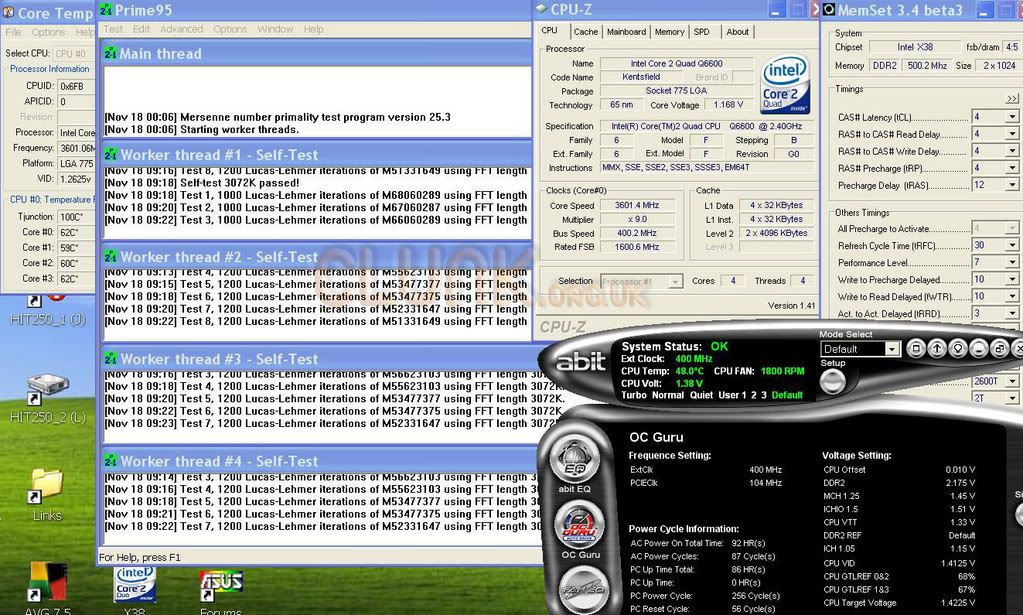1023x615 pixels.
Task: Click the Core Speed value 3601.4 MHz
Action: 637,205
